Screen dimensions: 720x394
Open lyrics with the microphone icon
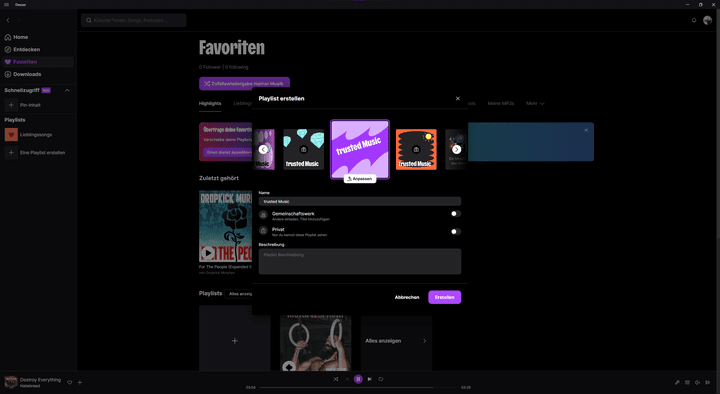point(677,382)
